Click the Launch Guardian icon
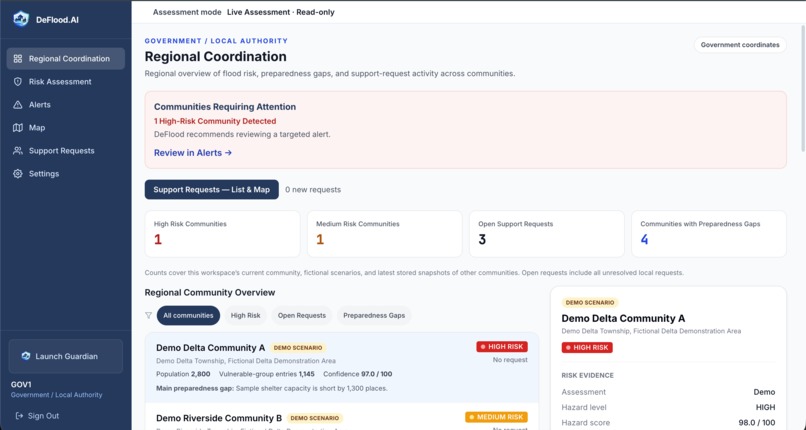806x430 pixels. (26, 356)
